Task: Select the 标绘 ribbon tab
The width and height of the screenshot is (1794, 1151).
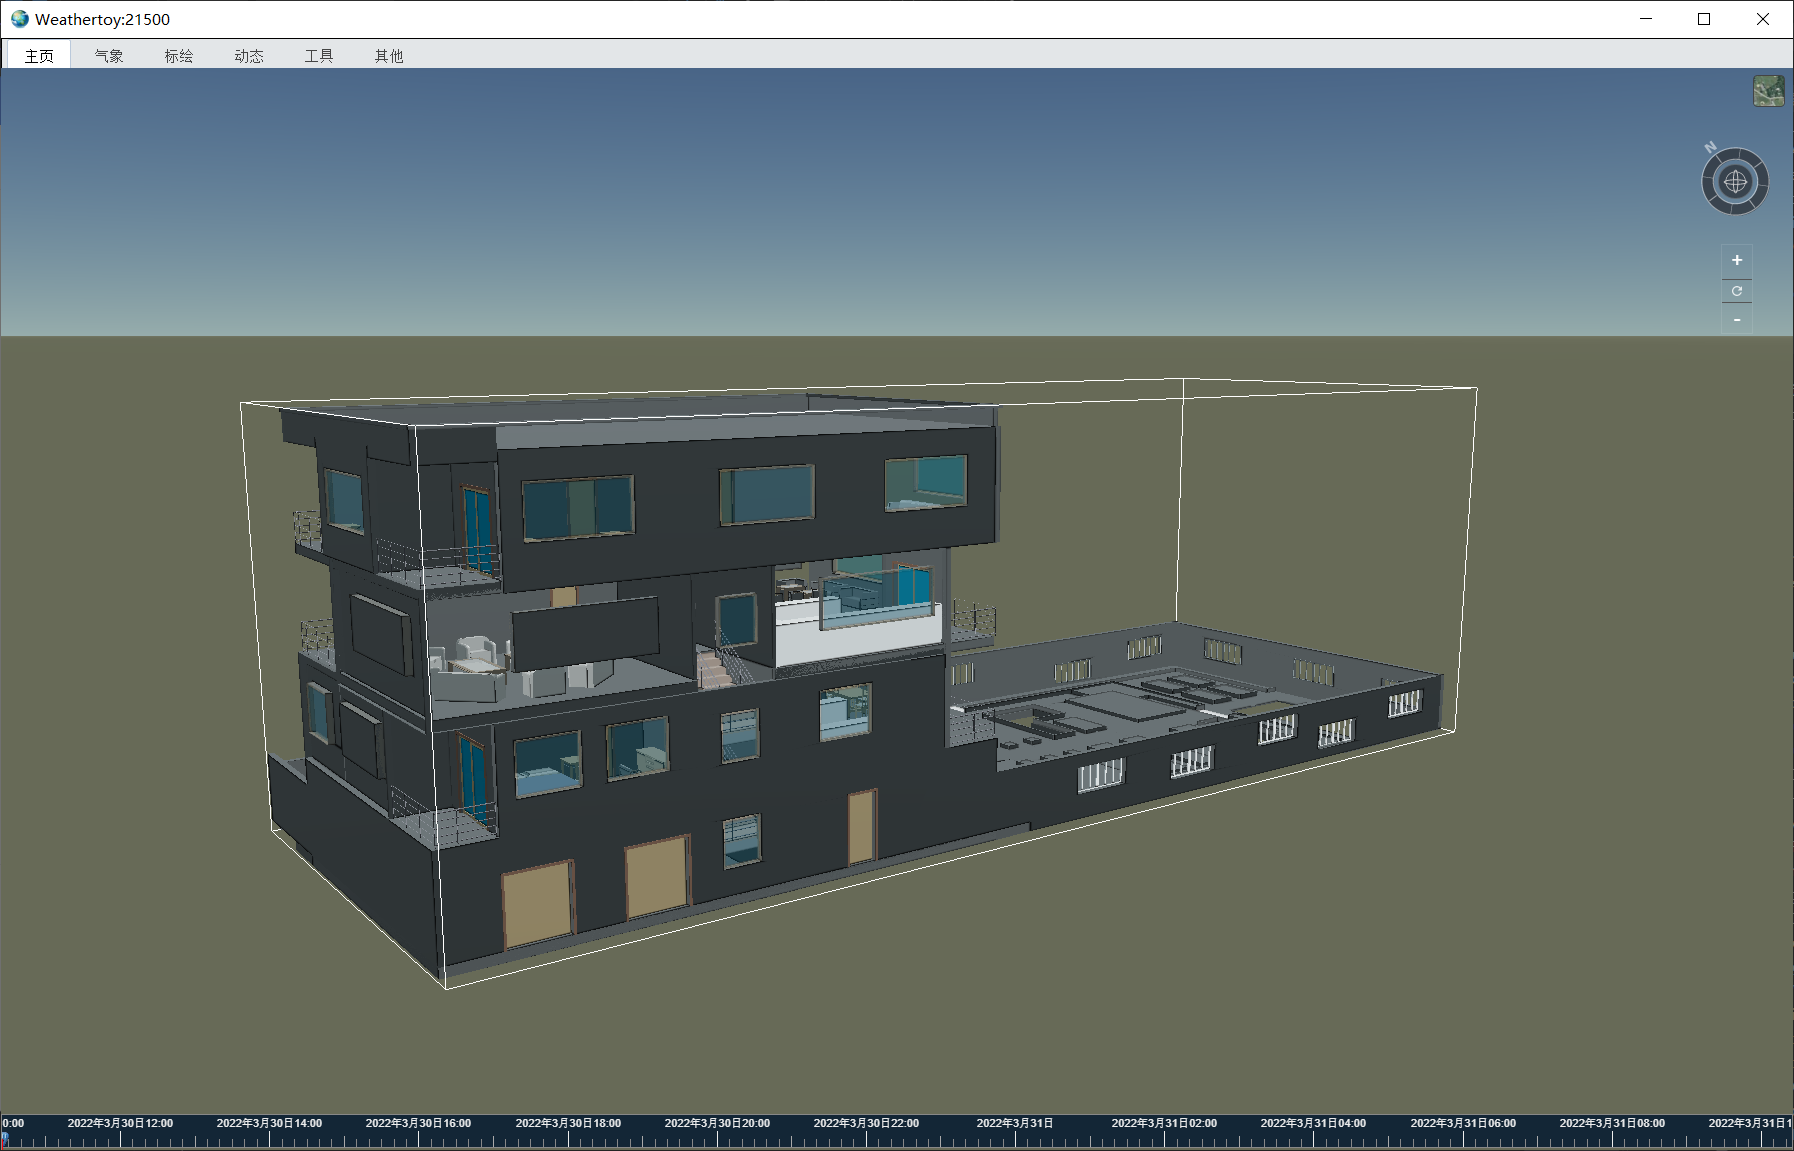Action: click(x=178, y=55)
